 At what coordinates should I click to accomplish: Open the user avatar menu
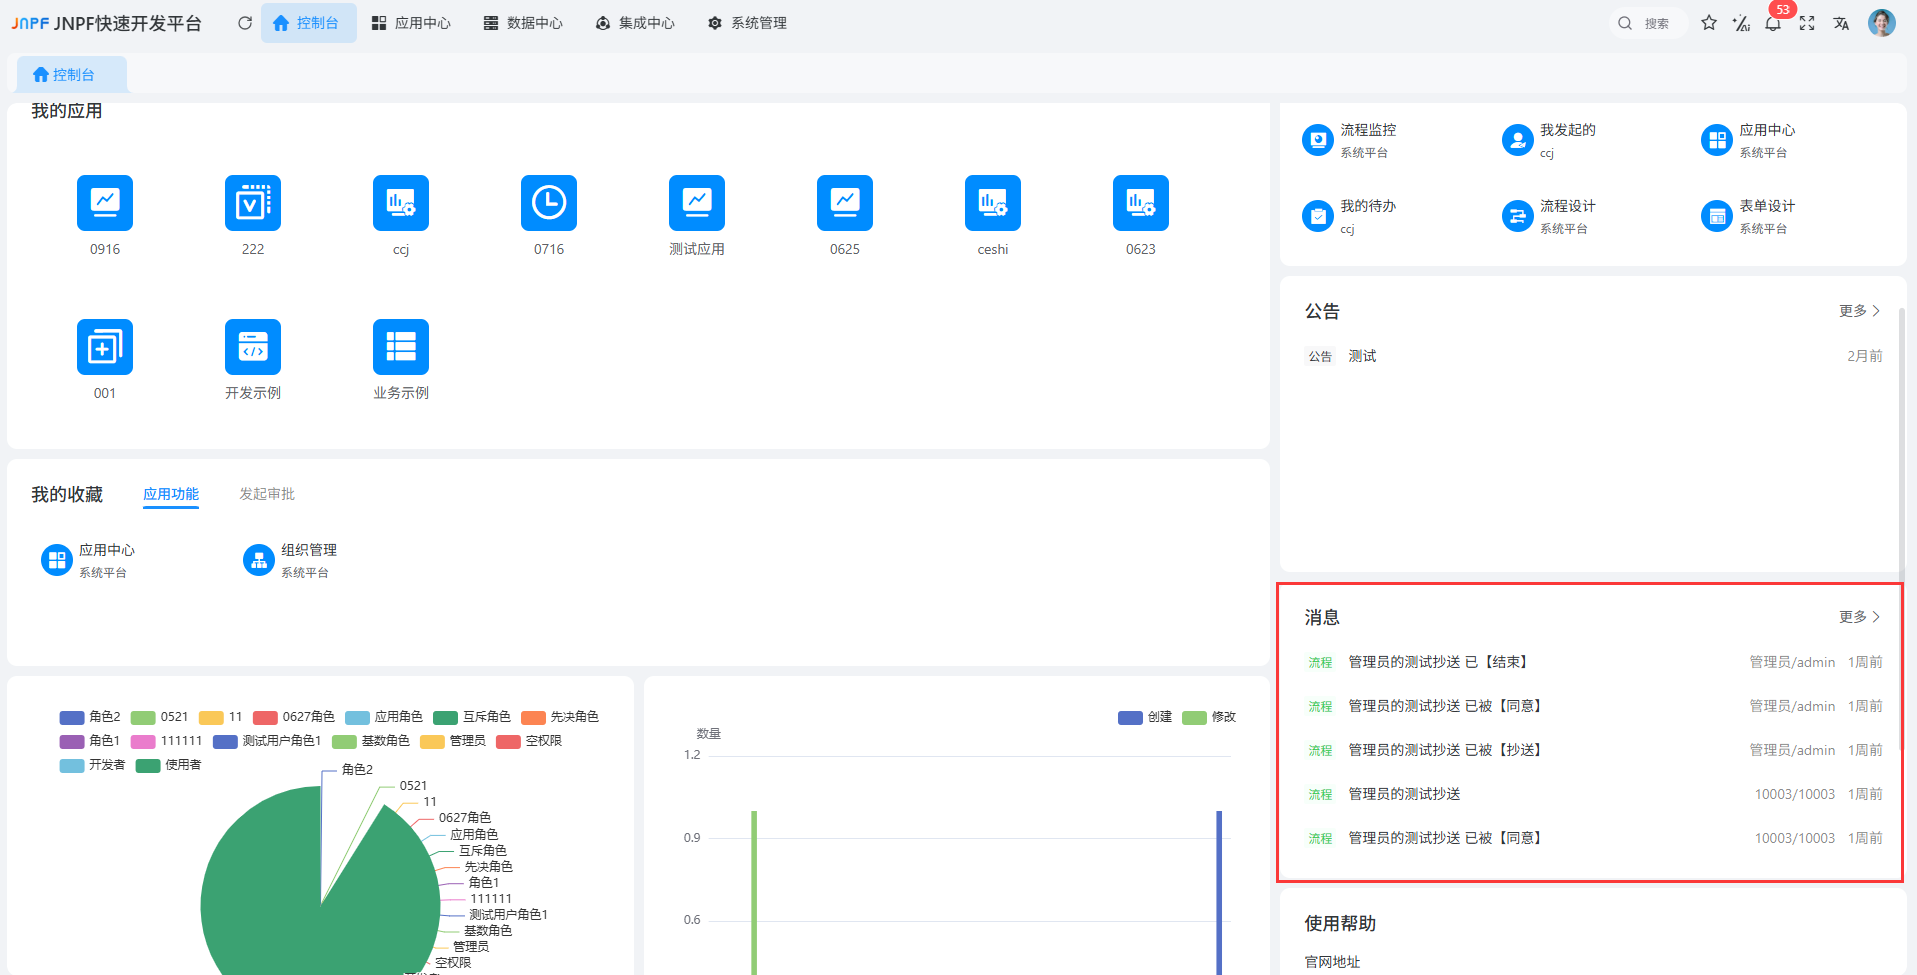[1881, 23]
